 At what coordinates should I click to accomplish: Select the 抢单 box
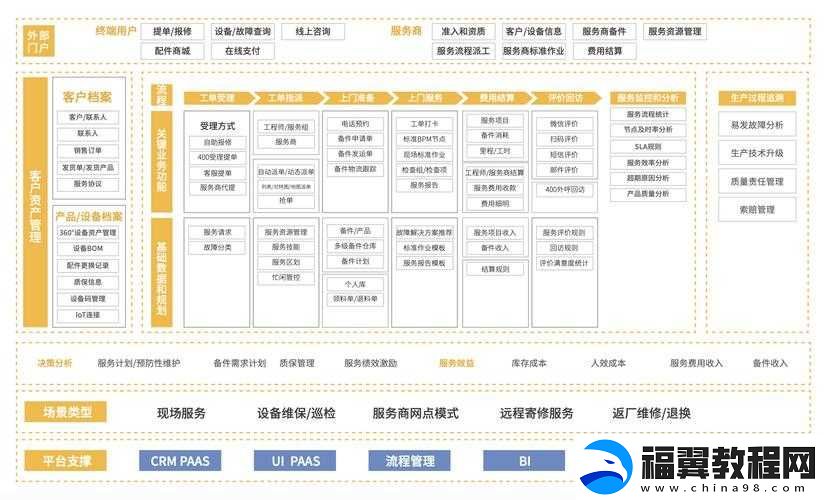coord(286,201)
